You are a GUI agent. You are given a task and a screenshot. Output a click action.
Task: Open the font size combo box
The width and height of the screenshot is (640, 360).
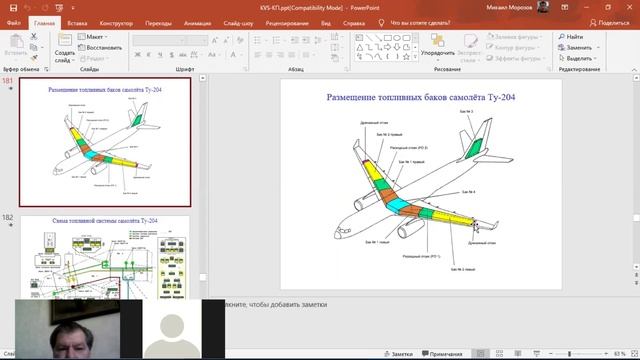coord(197,40)
